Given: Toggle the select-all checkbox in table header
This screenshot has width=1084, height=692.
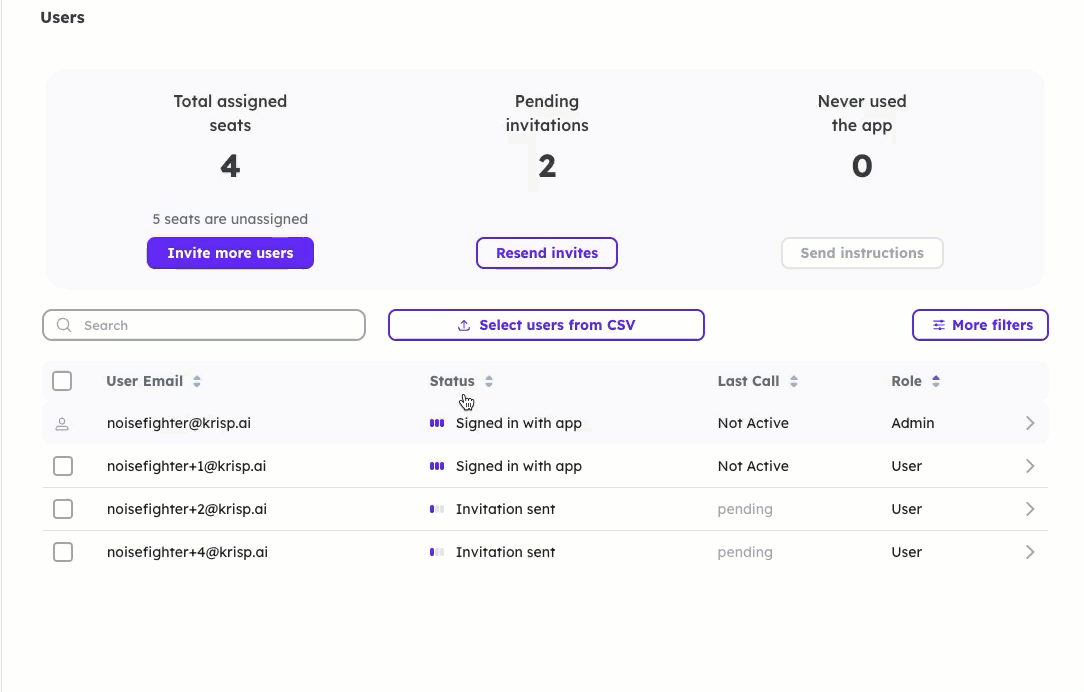Looking at the screenshot, I should point(62,381).
